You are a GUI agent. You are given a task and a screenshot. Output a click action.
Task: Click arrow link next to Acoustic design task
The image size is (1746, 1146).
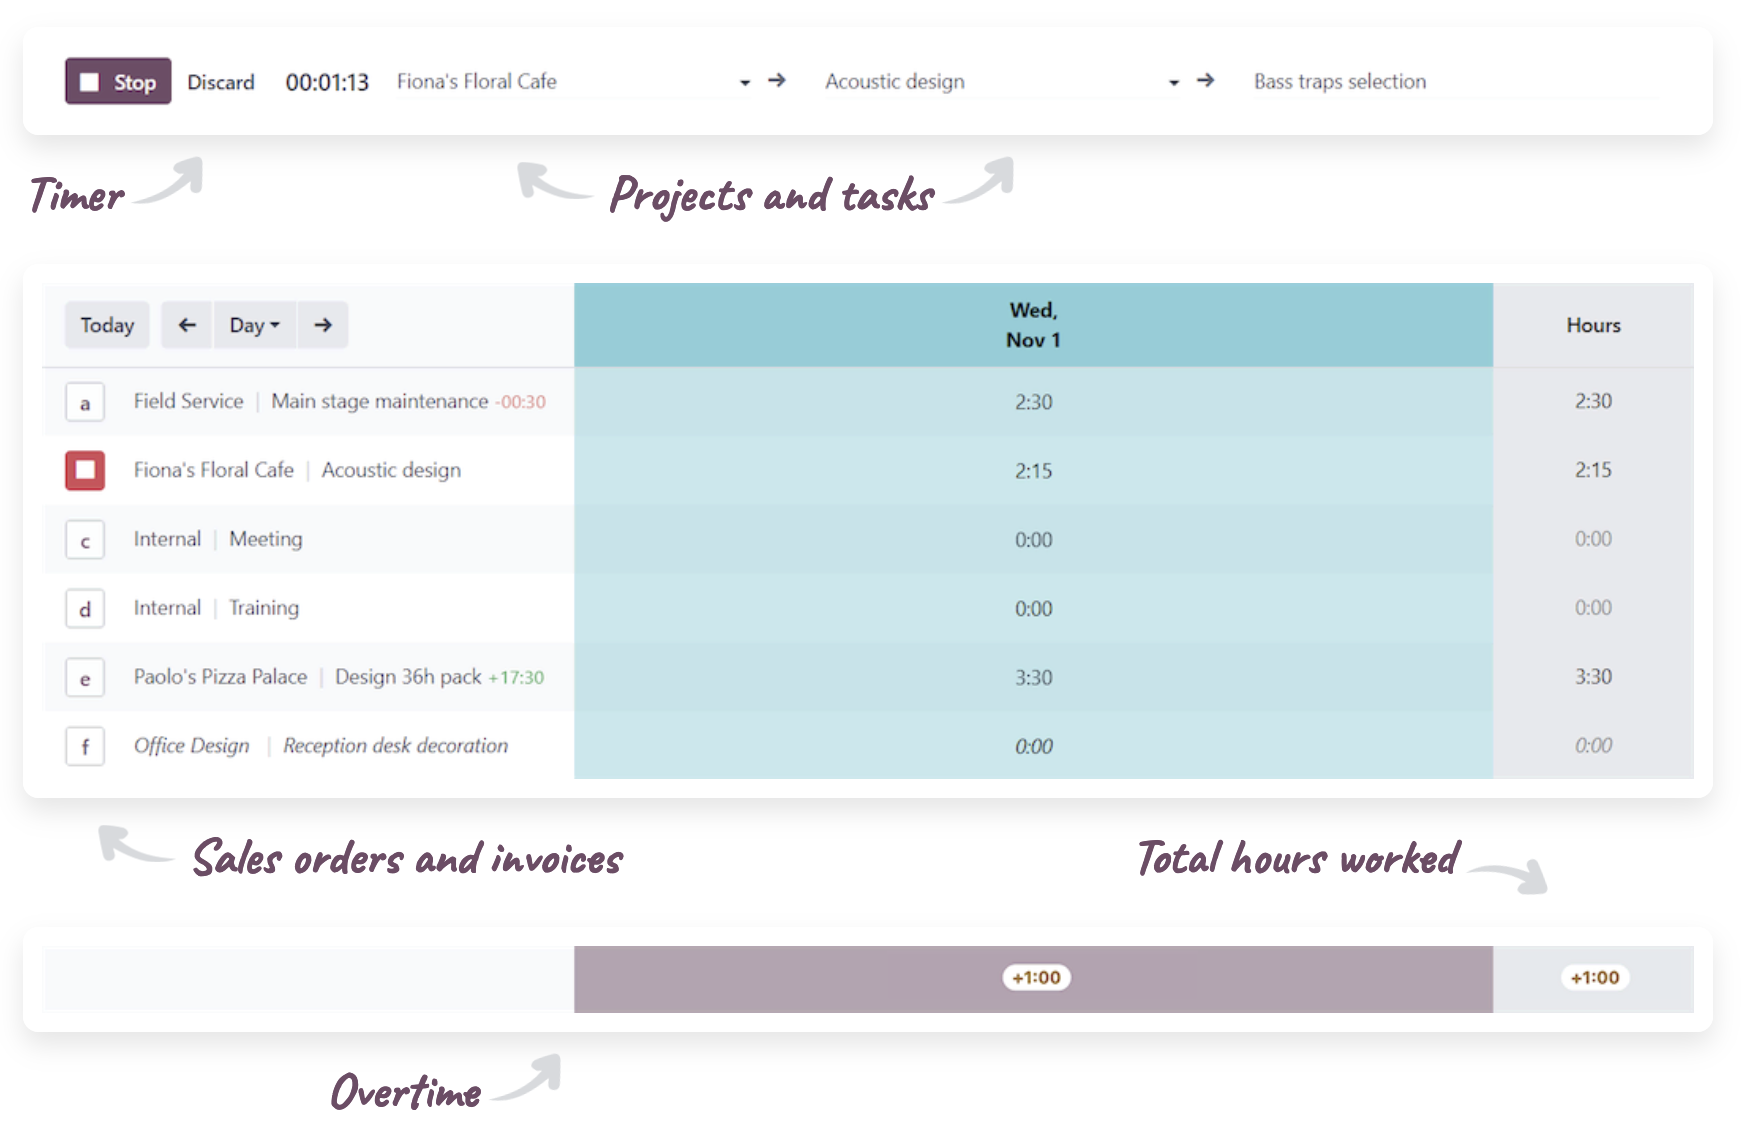1206,80
